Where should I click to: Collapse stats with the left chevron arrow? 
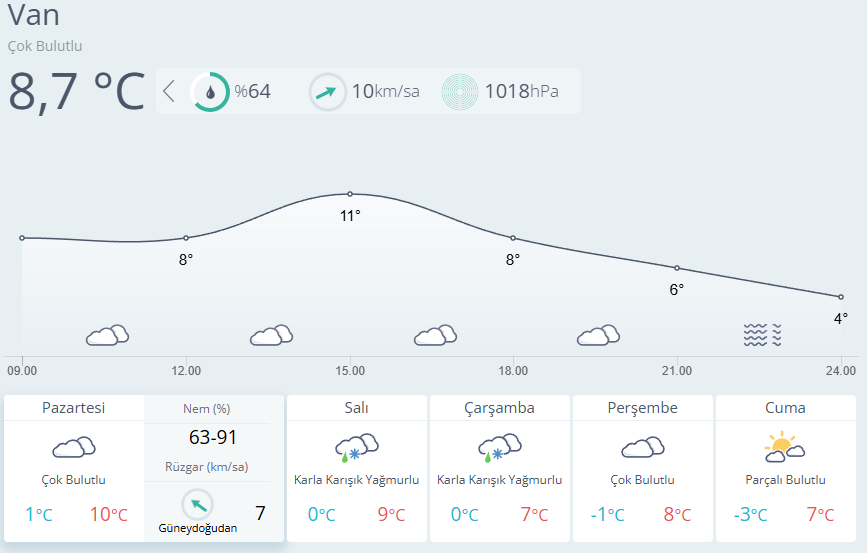point(169,92)
